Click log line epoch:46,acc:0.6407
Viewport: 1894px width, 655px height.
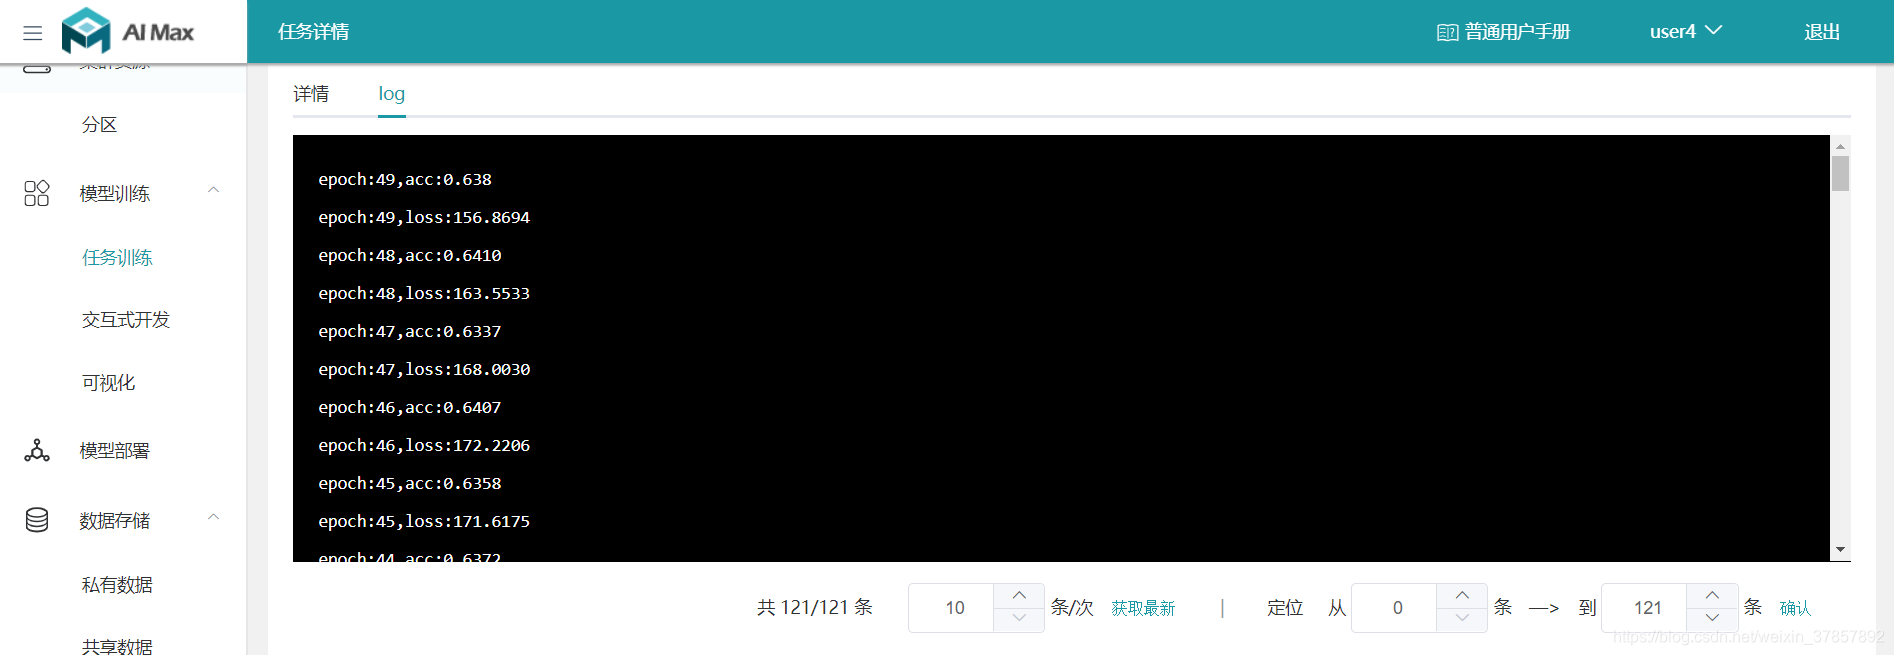[x=410, y=408]
